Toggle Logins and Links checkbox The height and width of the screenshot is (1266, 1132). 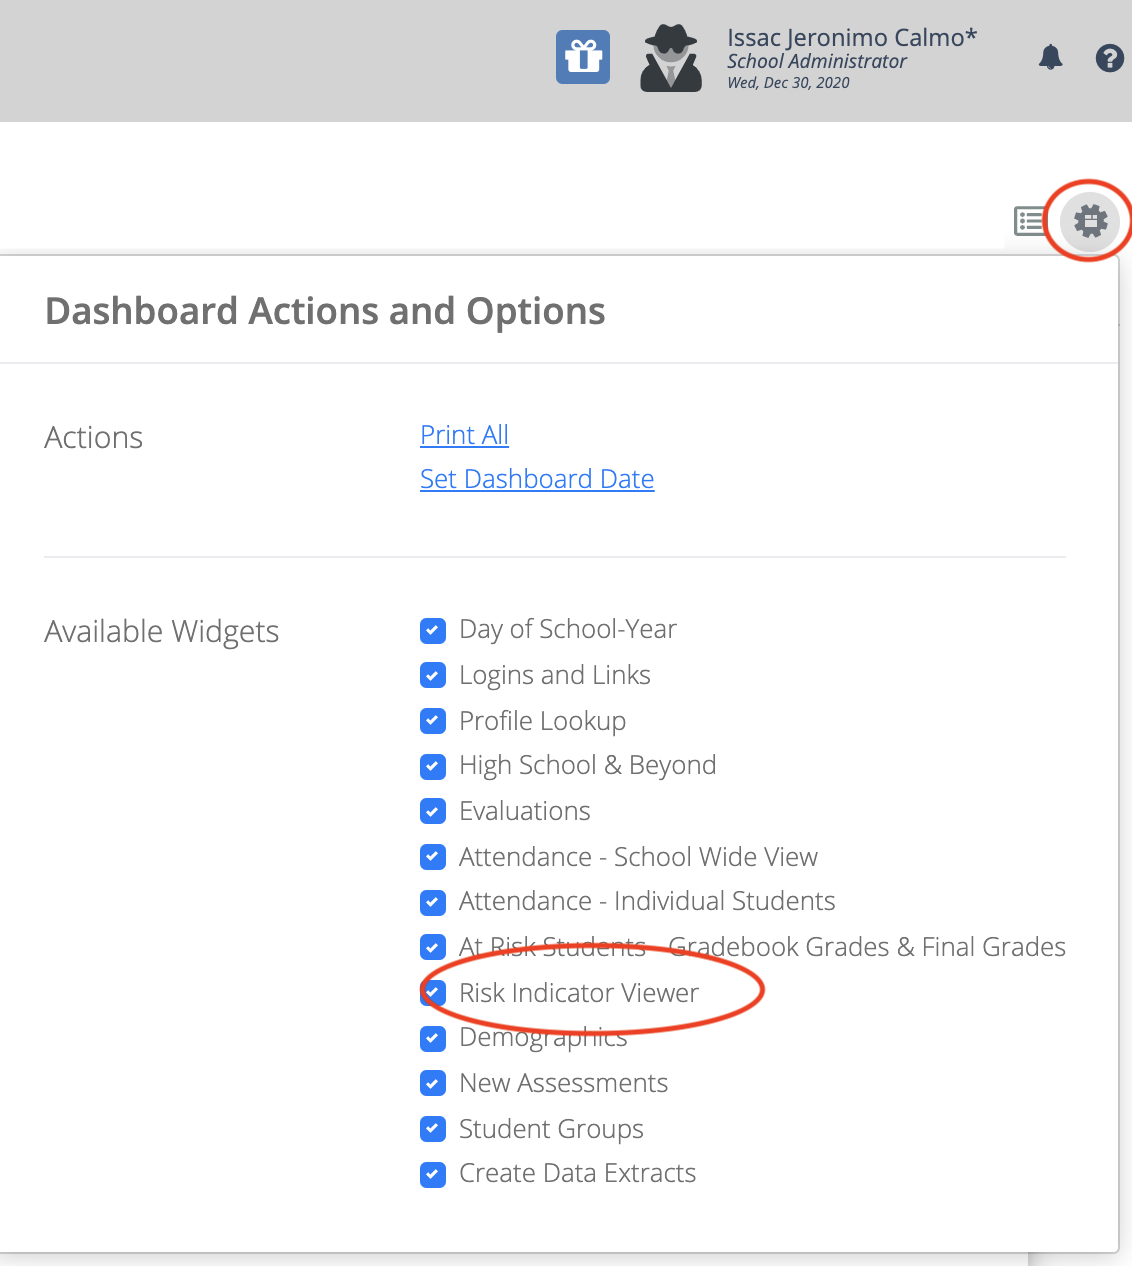pos(433,675)
